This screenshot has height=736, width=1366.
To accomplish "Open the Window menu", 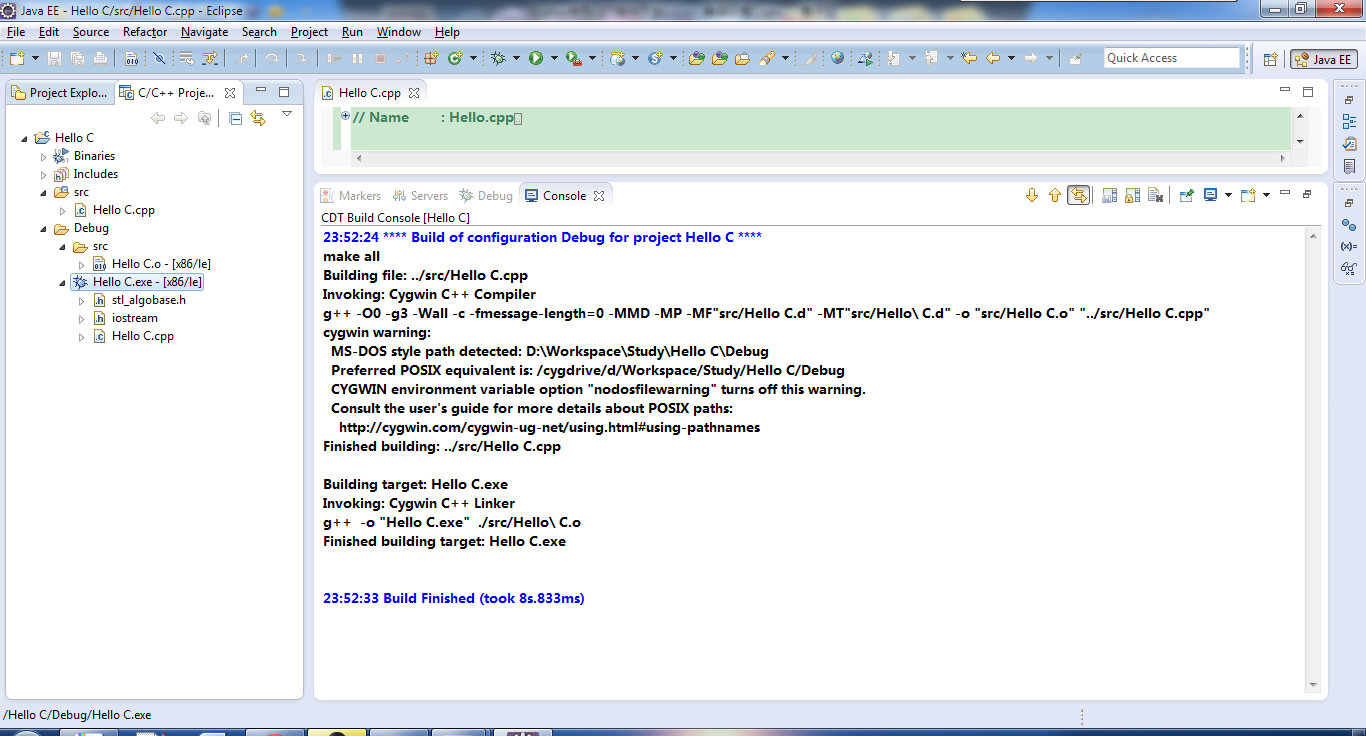I will (399, 32).
